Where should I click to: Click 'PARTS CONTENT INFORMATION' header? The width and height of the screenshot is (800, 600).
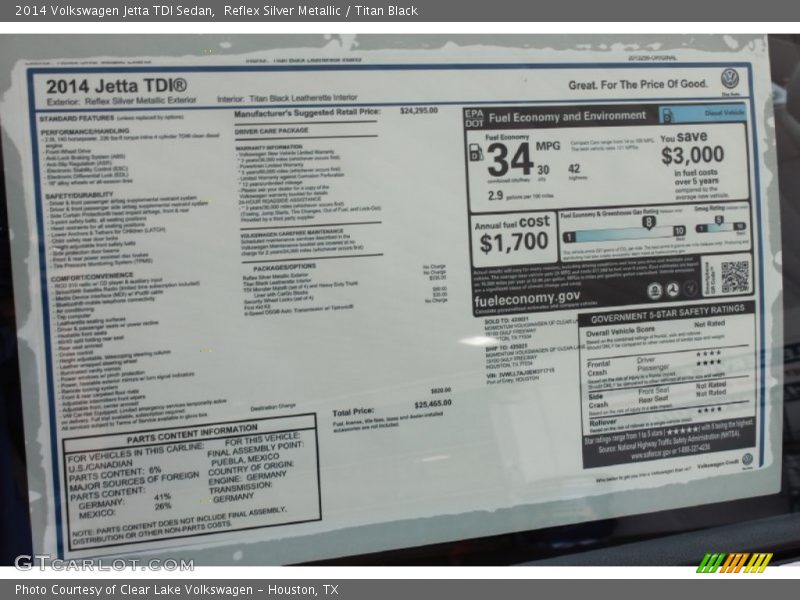click(192, 434)
